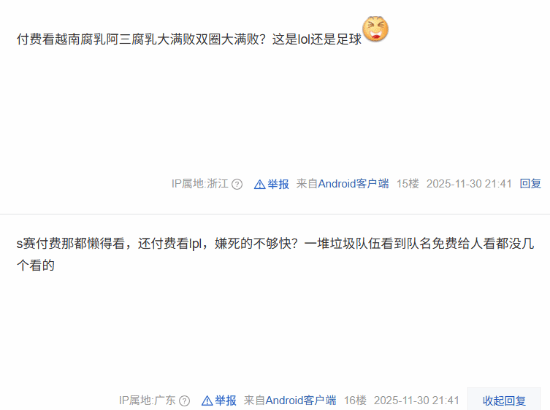Click the divider line between 15楼 and 16楼
The height and width of the screenshot is (410, 550).
275,214
